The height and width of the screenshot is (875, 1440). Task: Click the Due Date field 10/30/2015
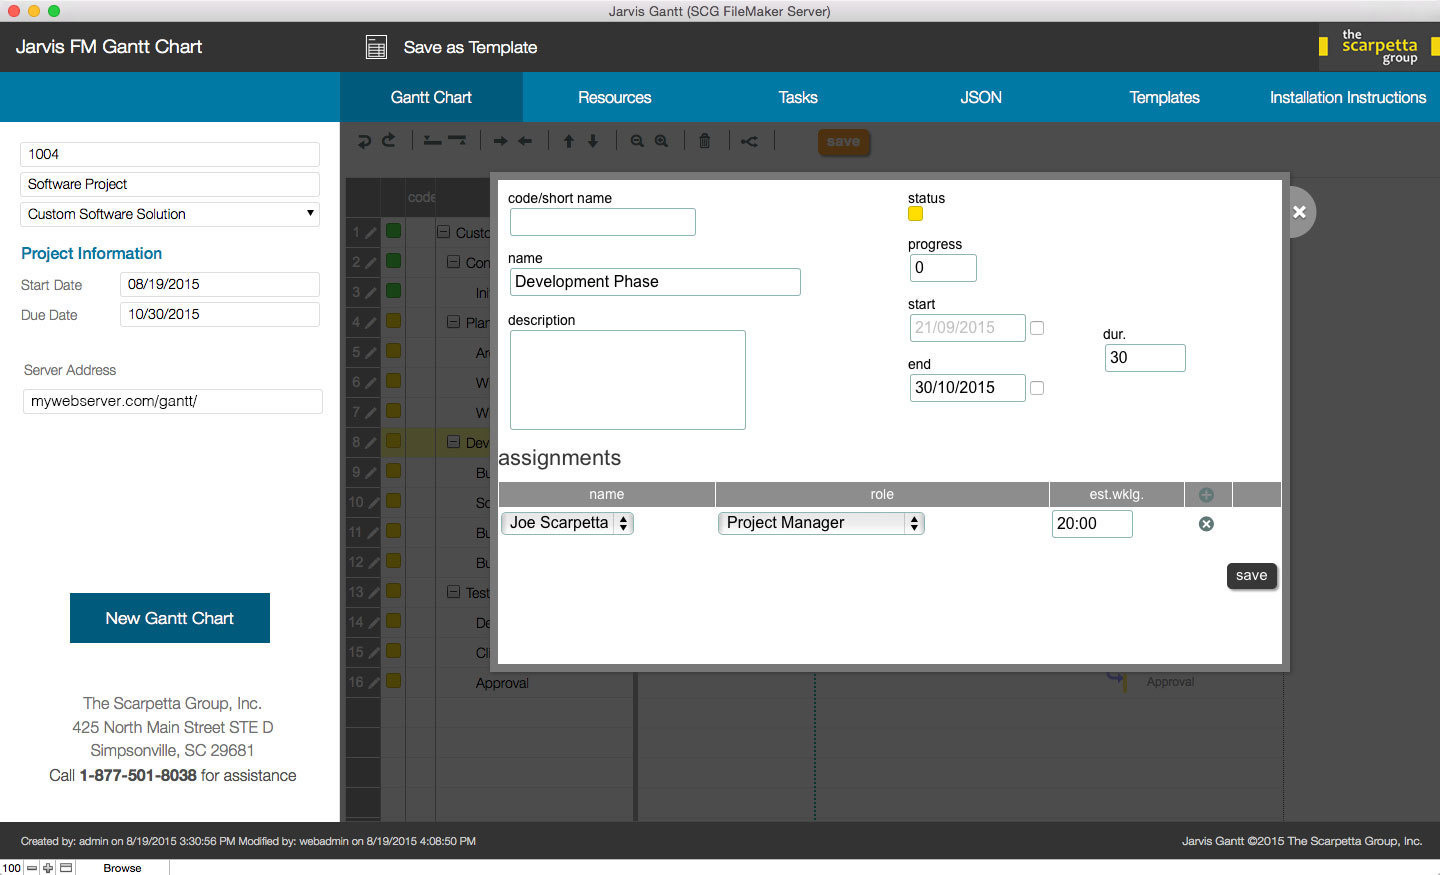[x=220, y=314]
